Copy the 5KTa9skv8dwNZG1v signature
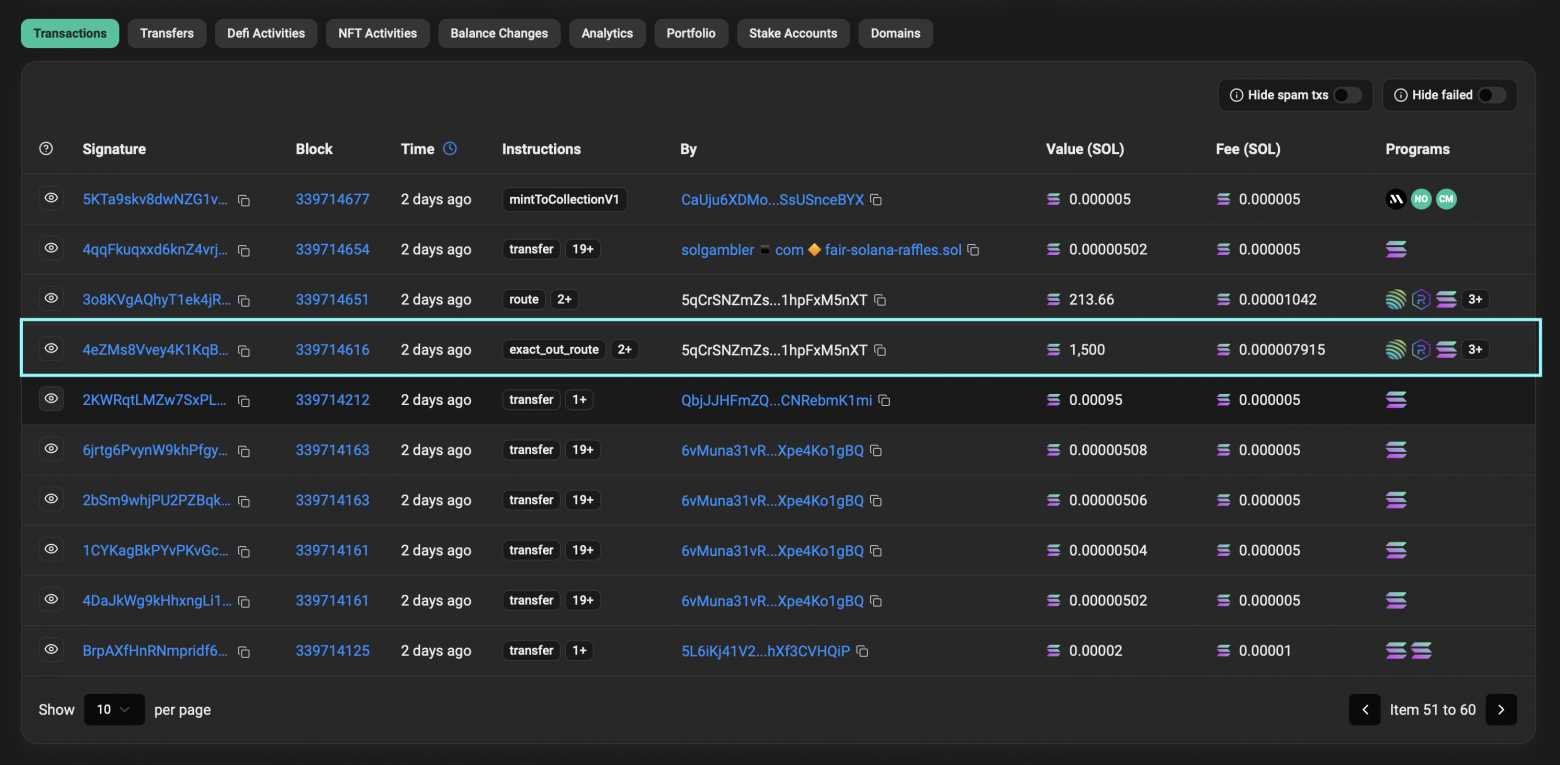This screenshot has width=1560, height=765. [243, 200]
